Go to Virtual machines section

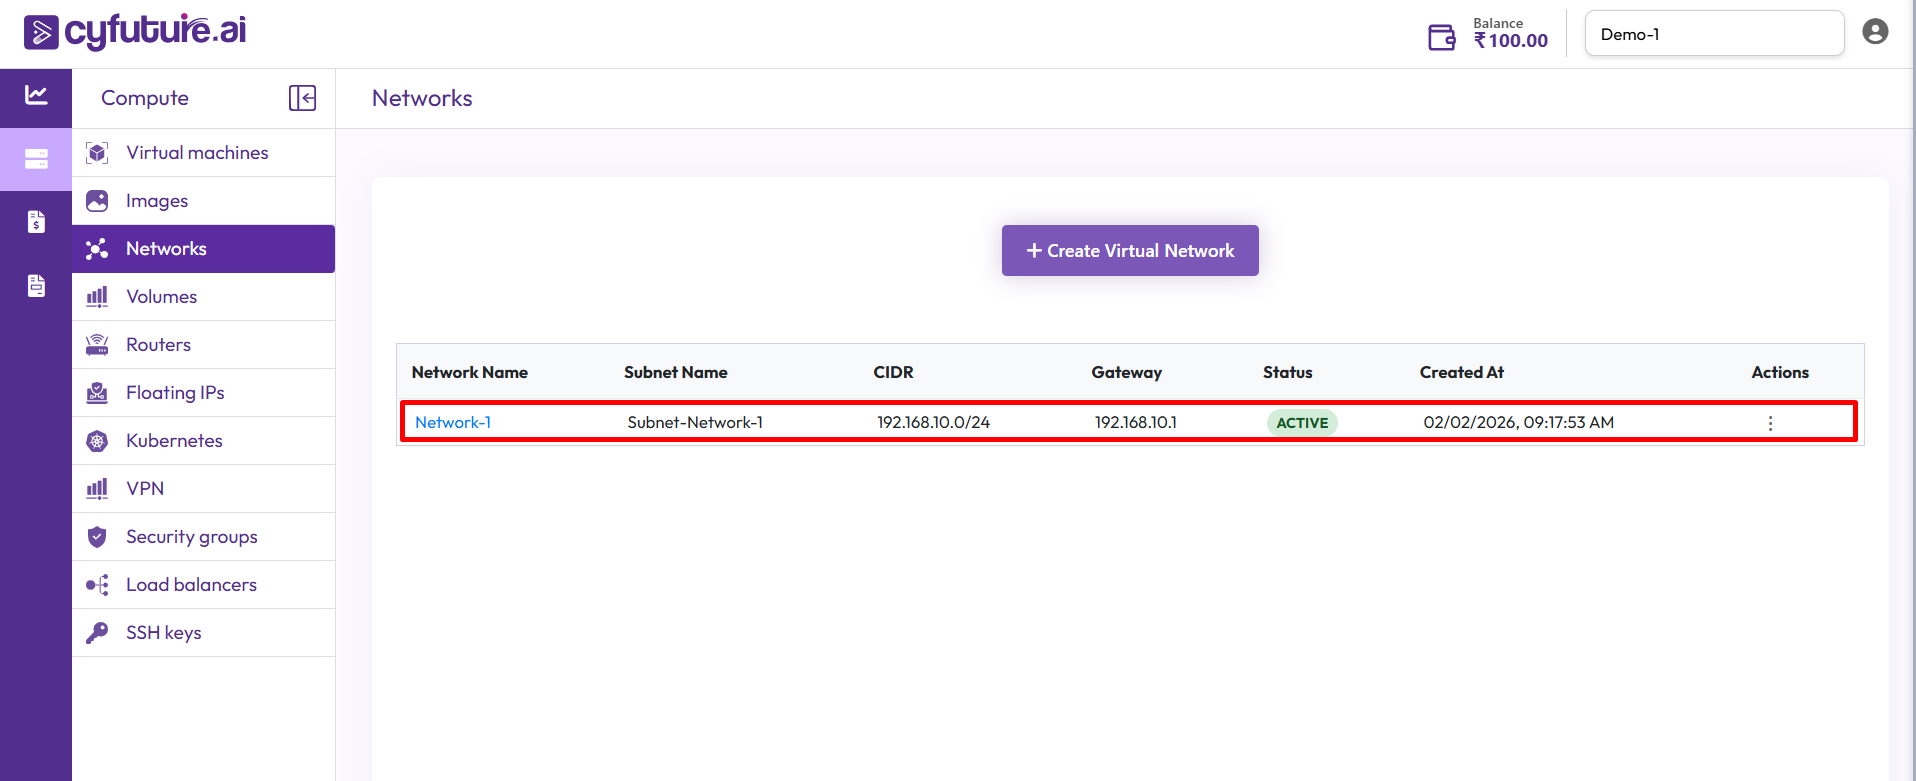pos(197,153)
